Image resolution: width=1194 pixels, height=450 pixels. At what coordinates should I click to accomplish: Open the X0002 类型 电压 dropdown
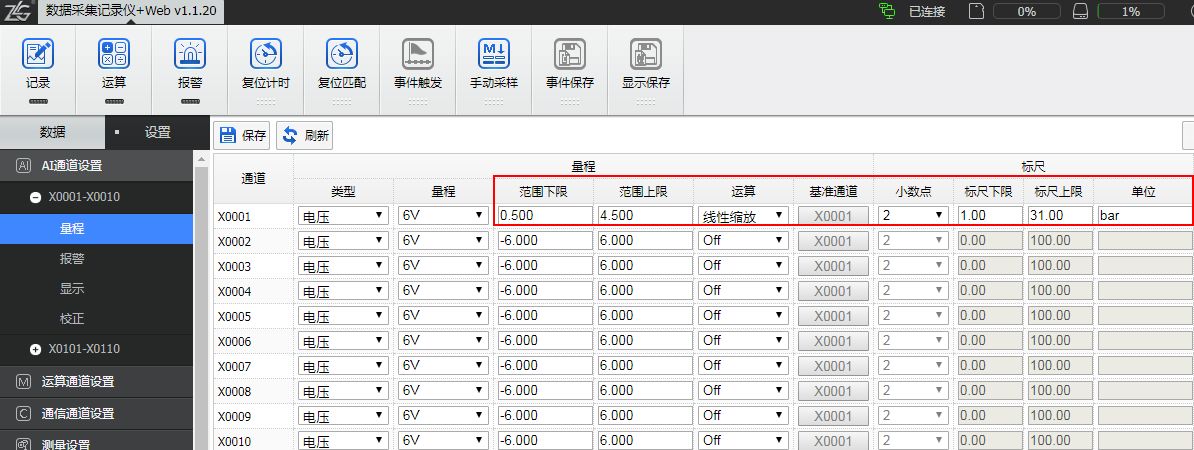(x=343, y=241)
